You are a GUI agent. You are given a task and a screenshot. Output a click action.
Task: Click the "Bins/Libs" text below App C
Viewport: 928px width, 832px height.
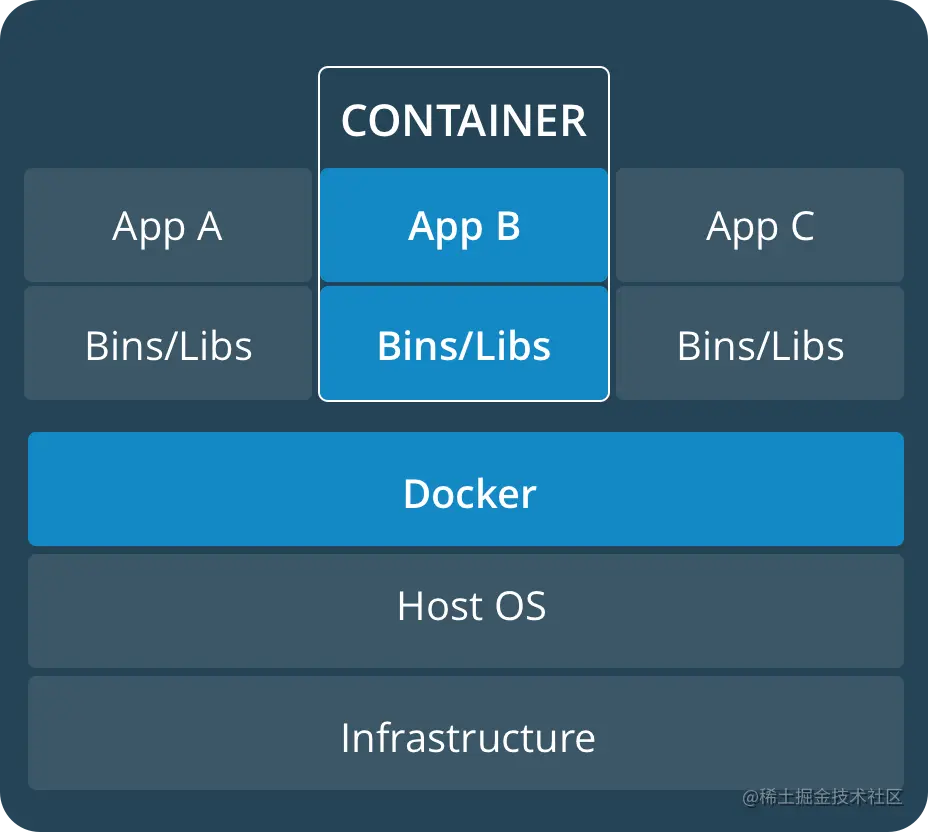[x=760, y=346]
